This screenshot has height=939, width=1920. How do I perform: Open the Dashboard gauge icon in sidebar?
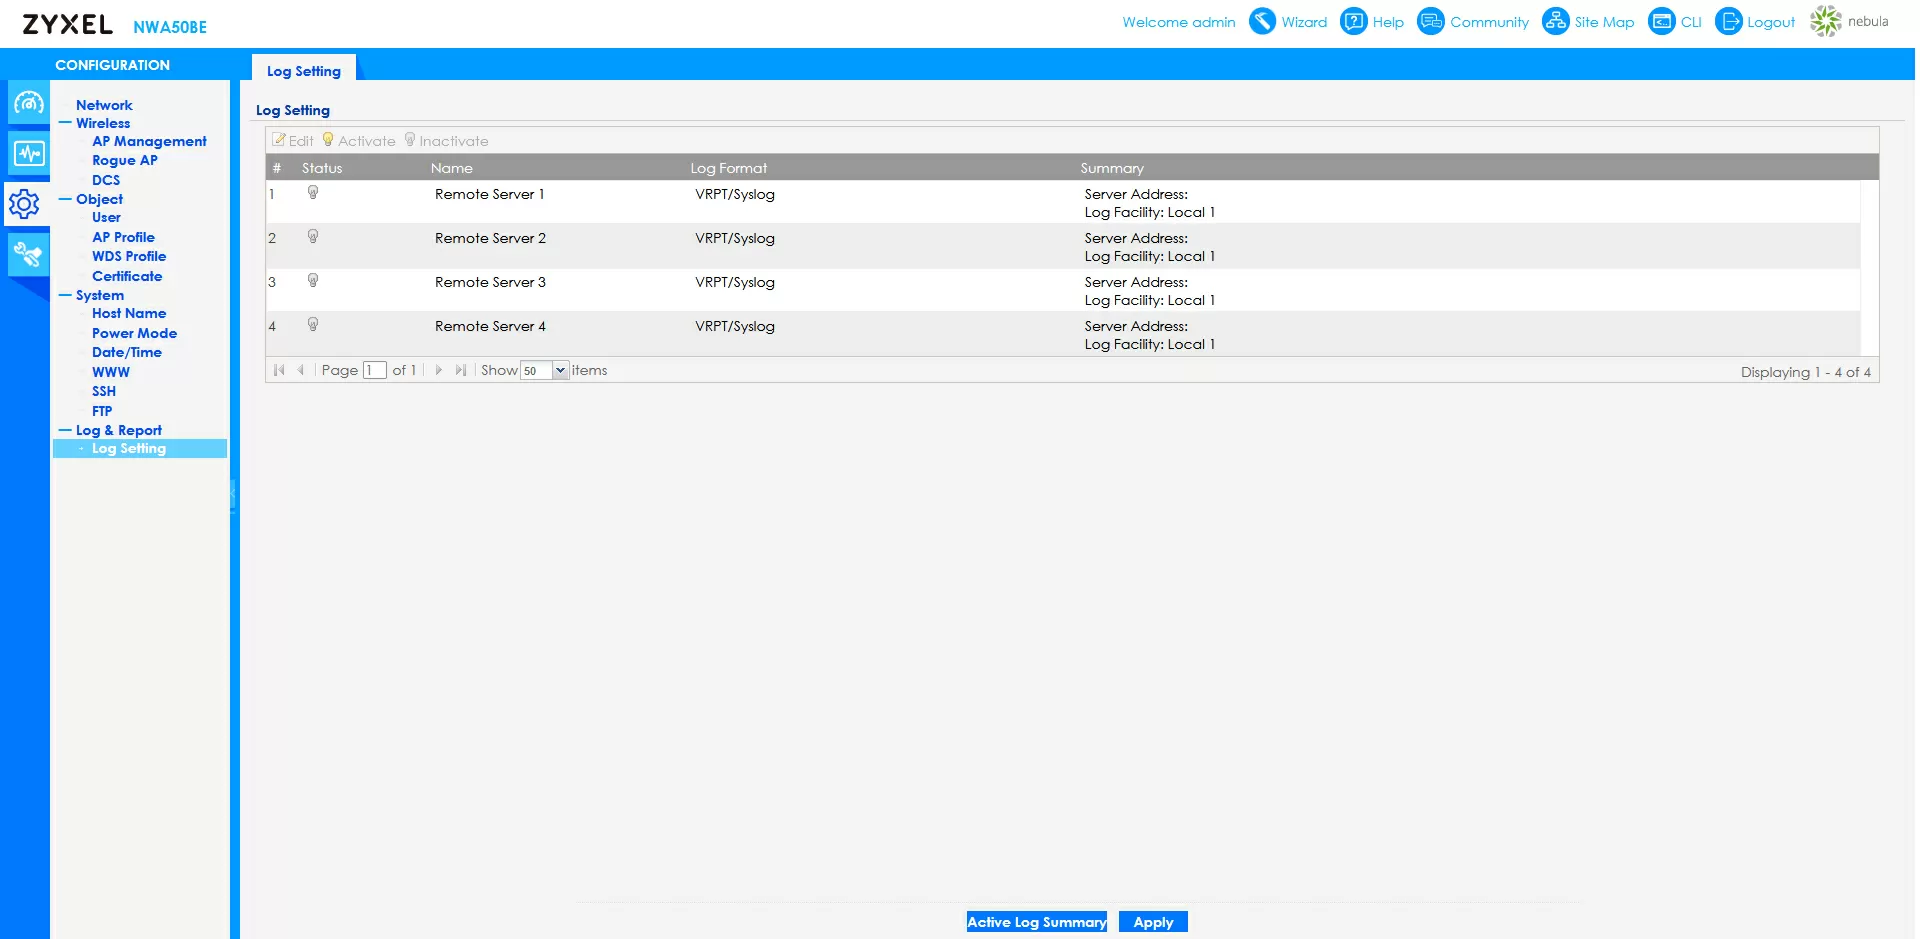(x=28, y=103)
